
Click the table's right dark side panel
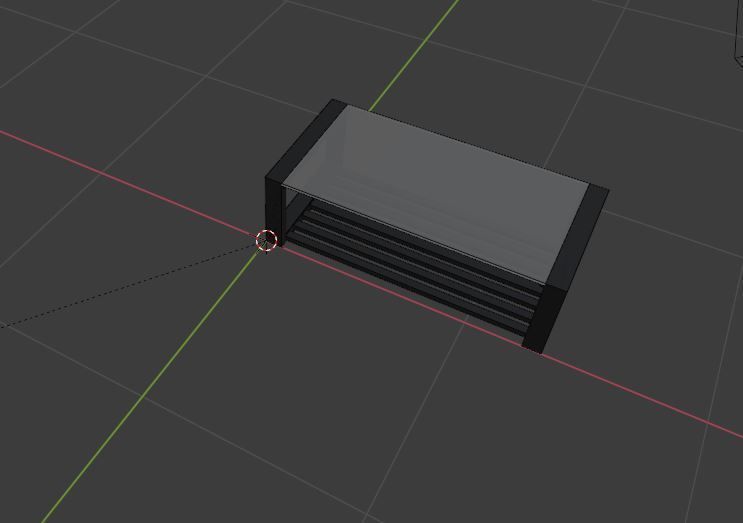pyautogui.click(x=566, y=268)
